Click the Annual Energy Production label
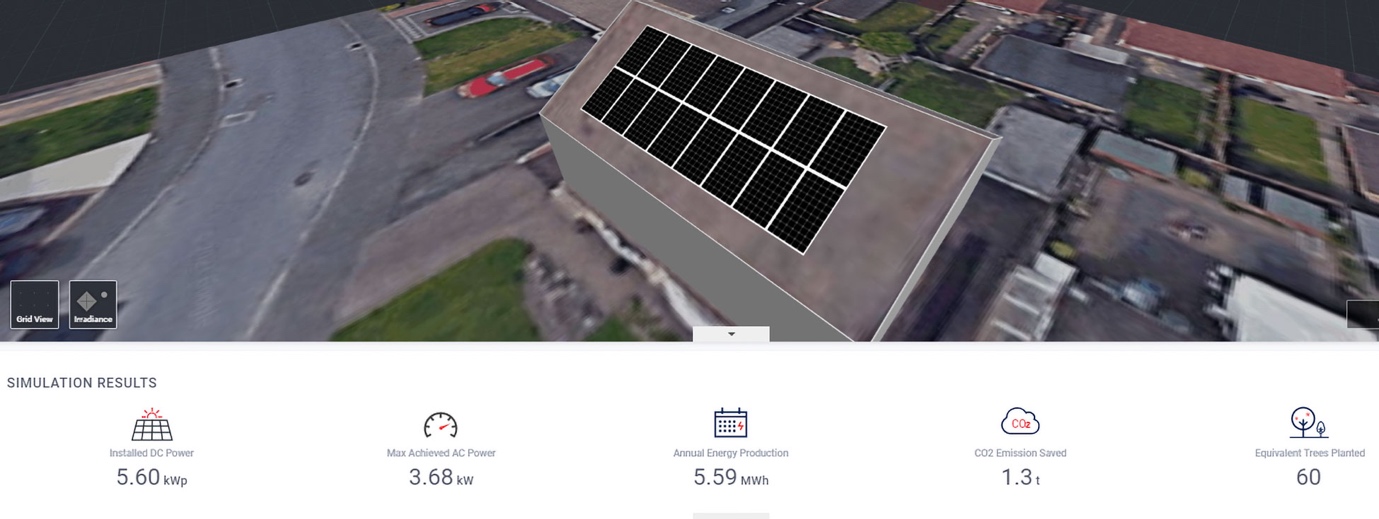 tap(731, 453)
